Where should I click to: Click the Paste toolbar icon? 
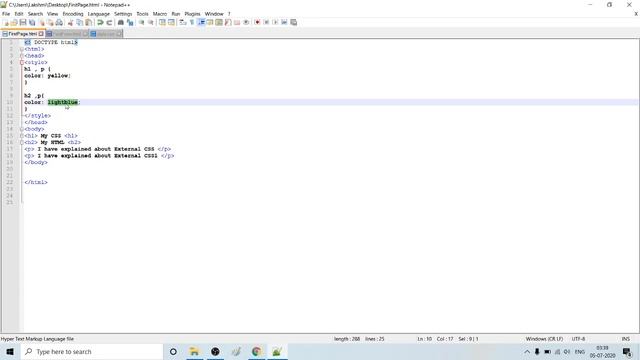click(89, 22)
